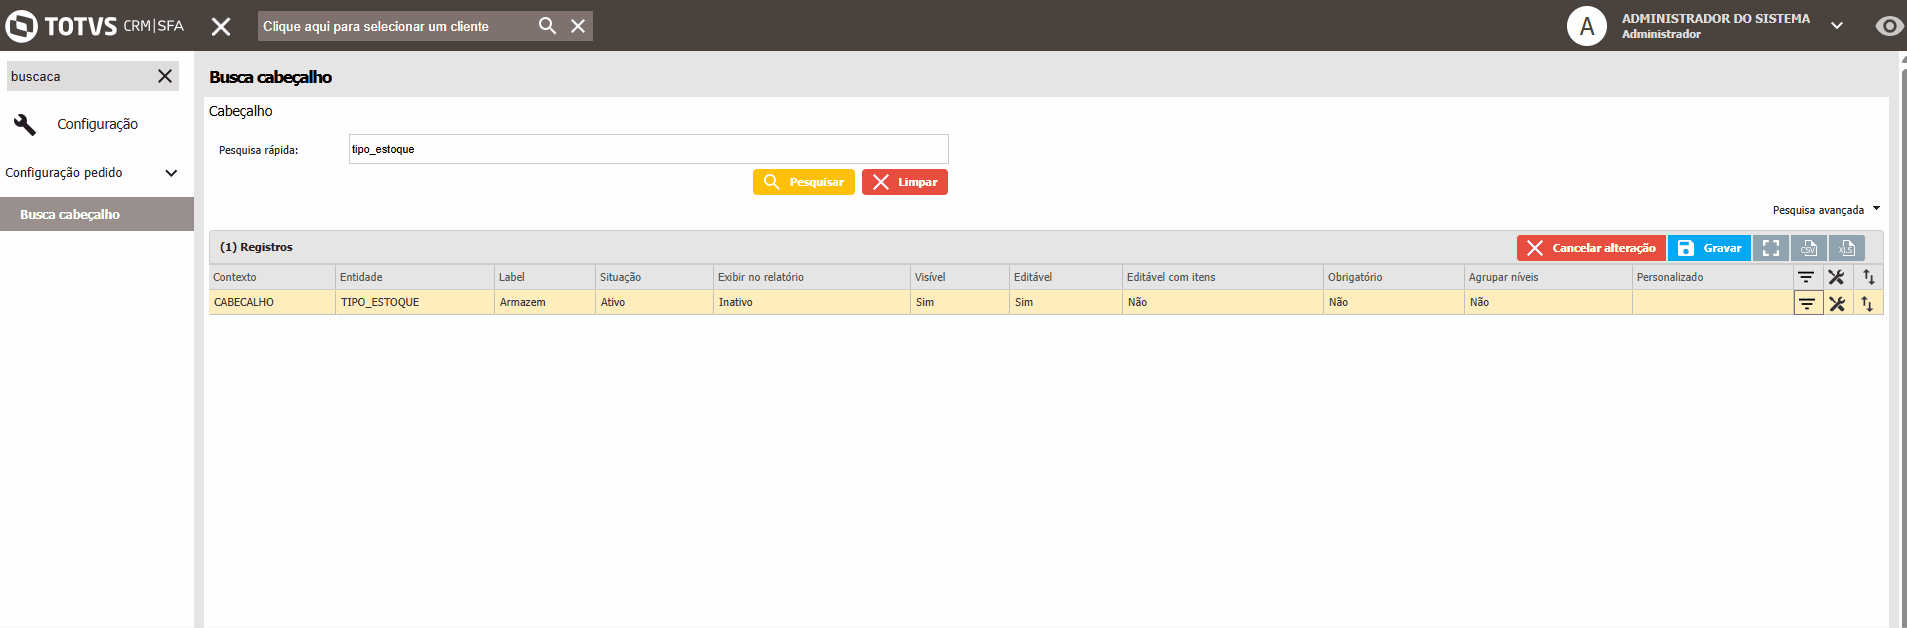Viewport: 1907px width, 628px height.
Task: Select the TIPO_ESTOQUE cell
Action: point(415,302)
